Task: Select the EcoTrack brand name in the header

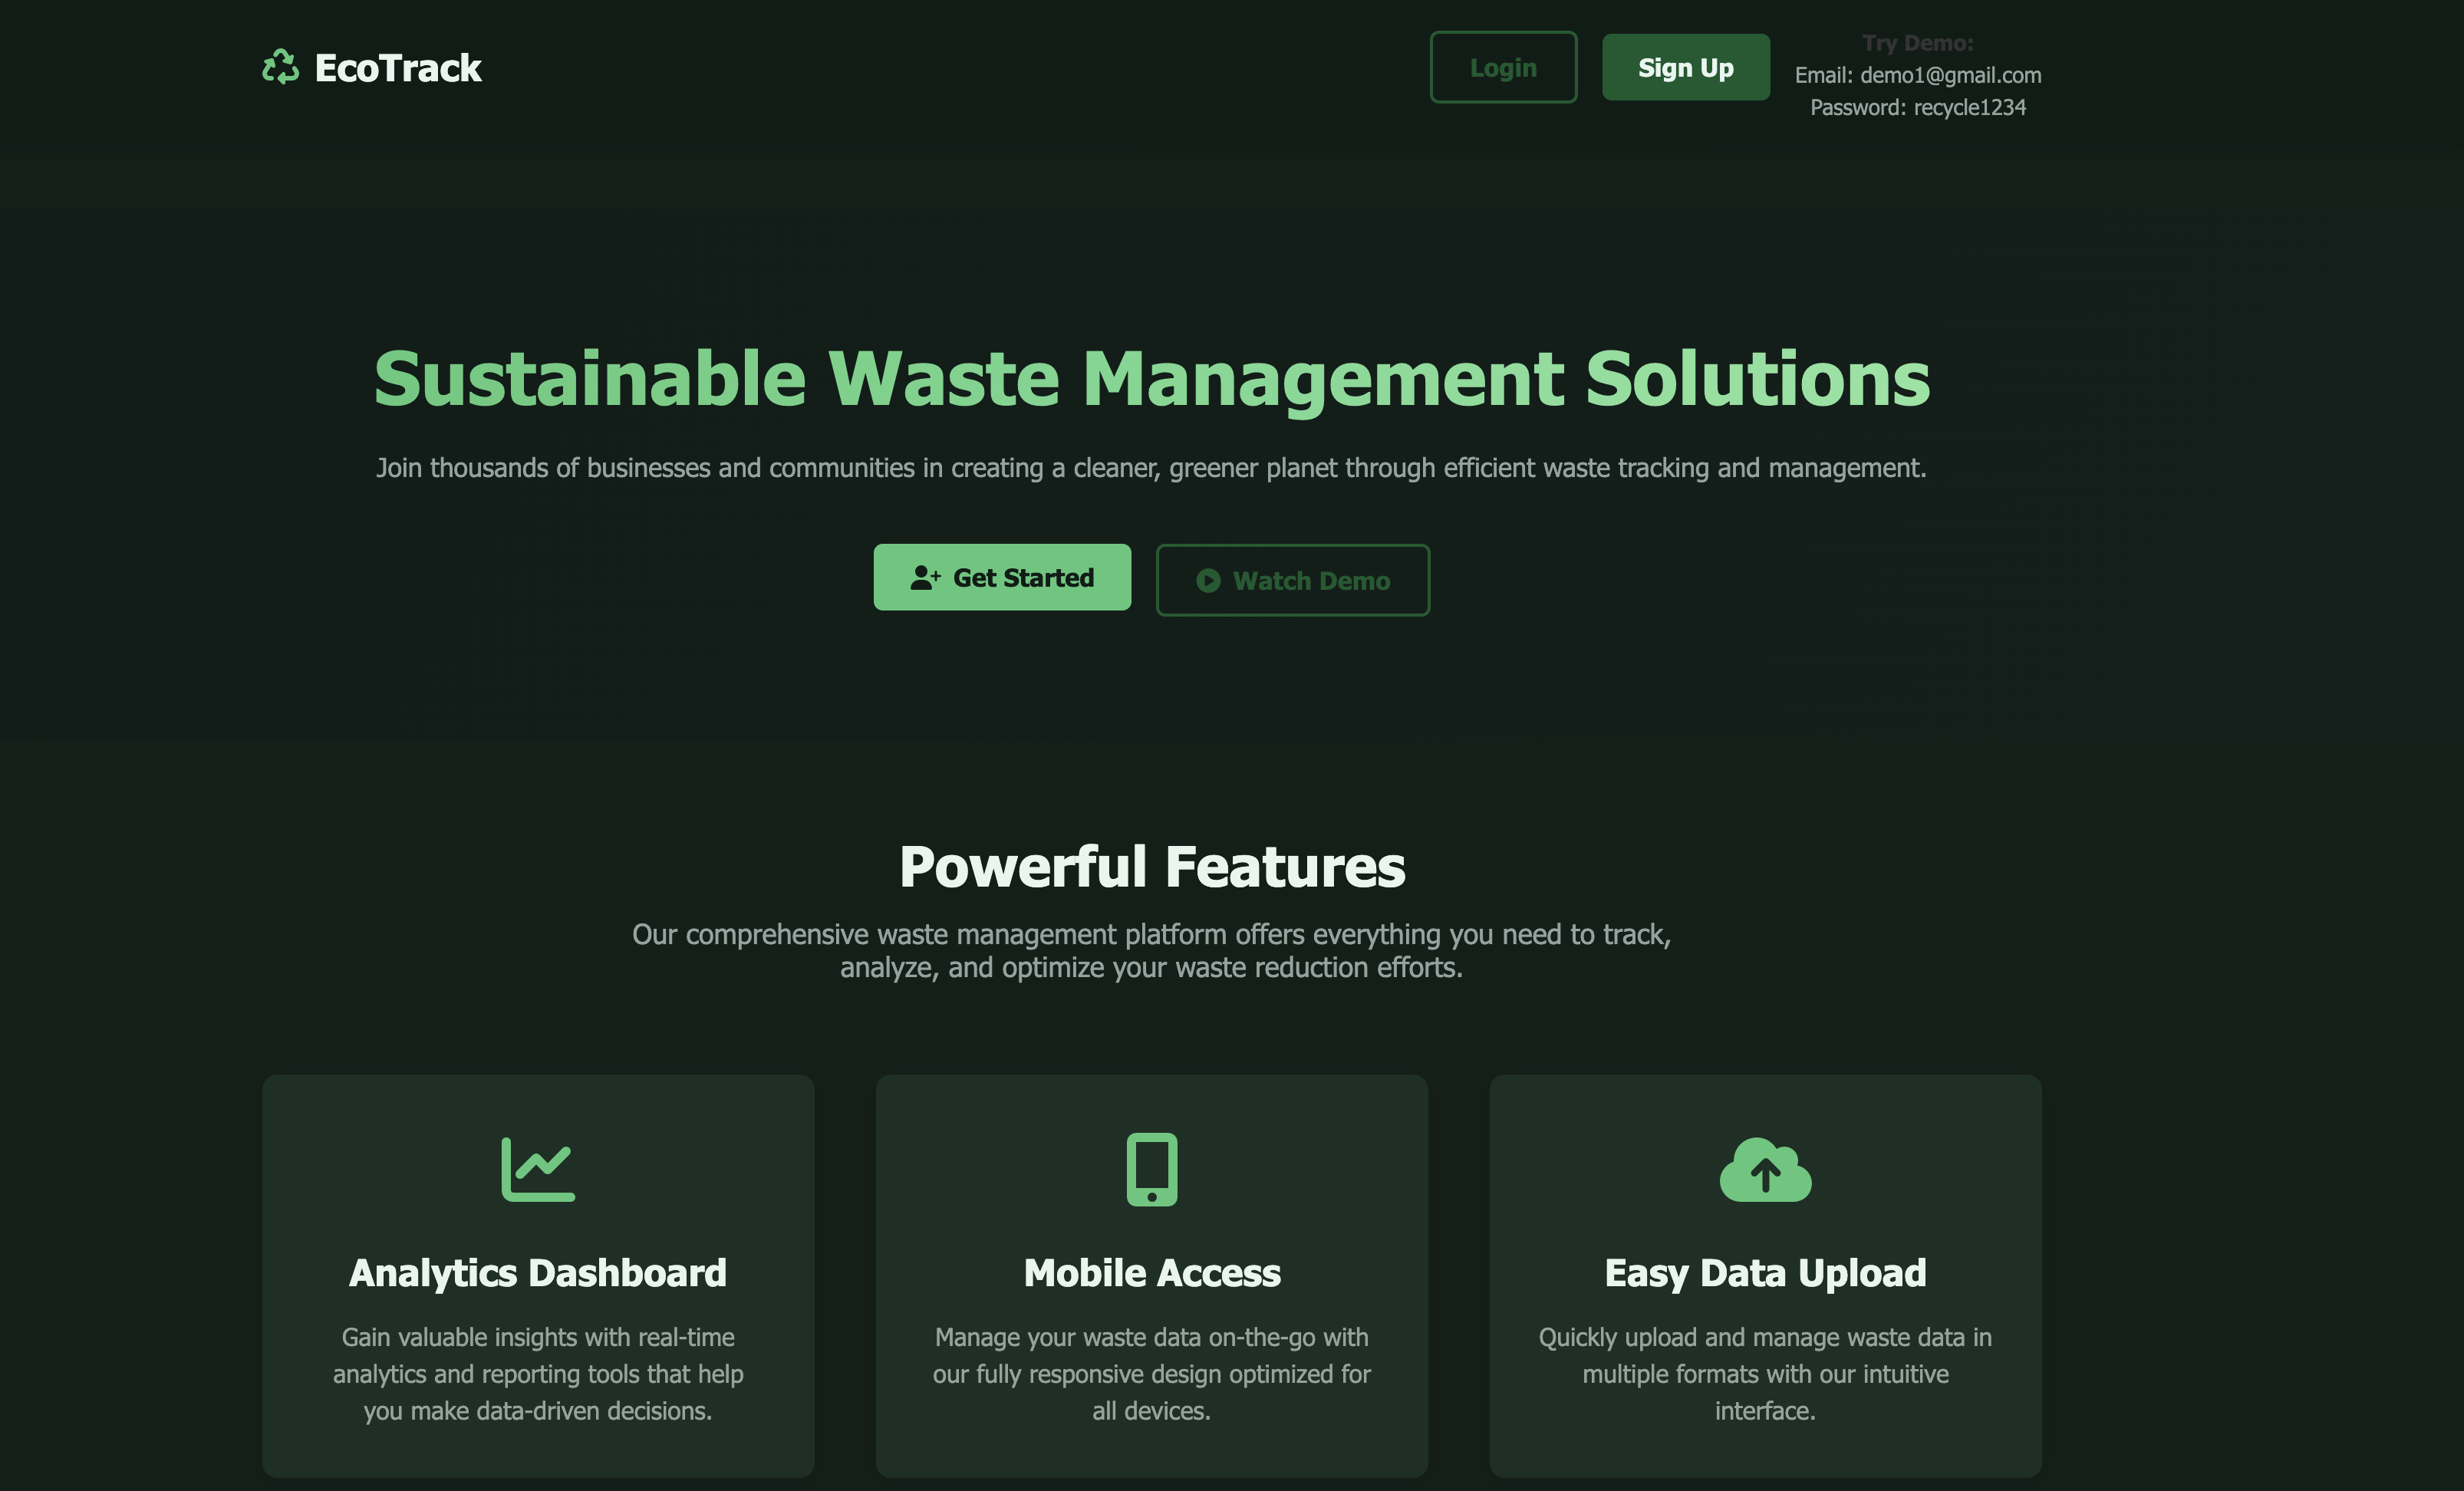Action: (397, 67)
